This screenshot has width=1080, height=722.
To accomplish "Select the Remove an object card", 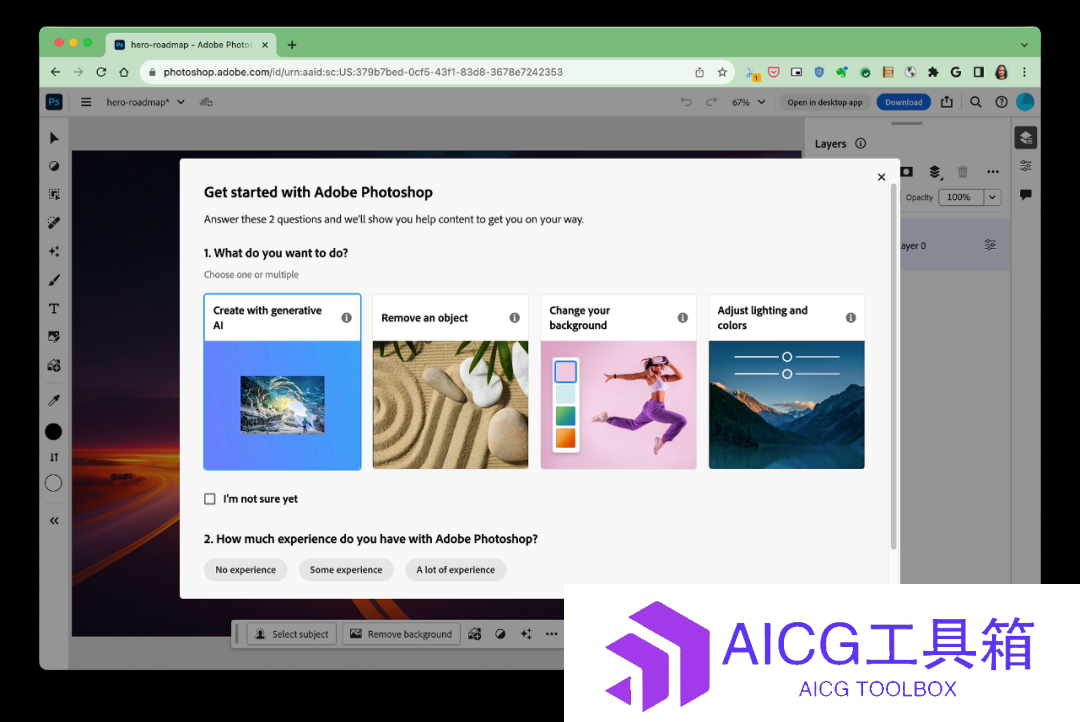I will coord(450,382).
